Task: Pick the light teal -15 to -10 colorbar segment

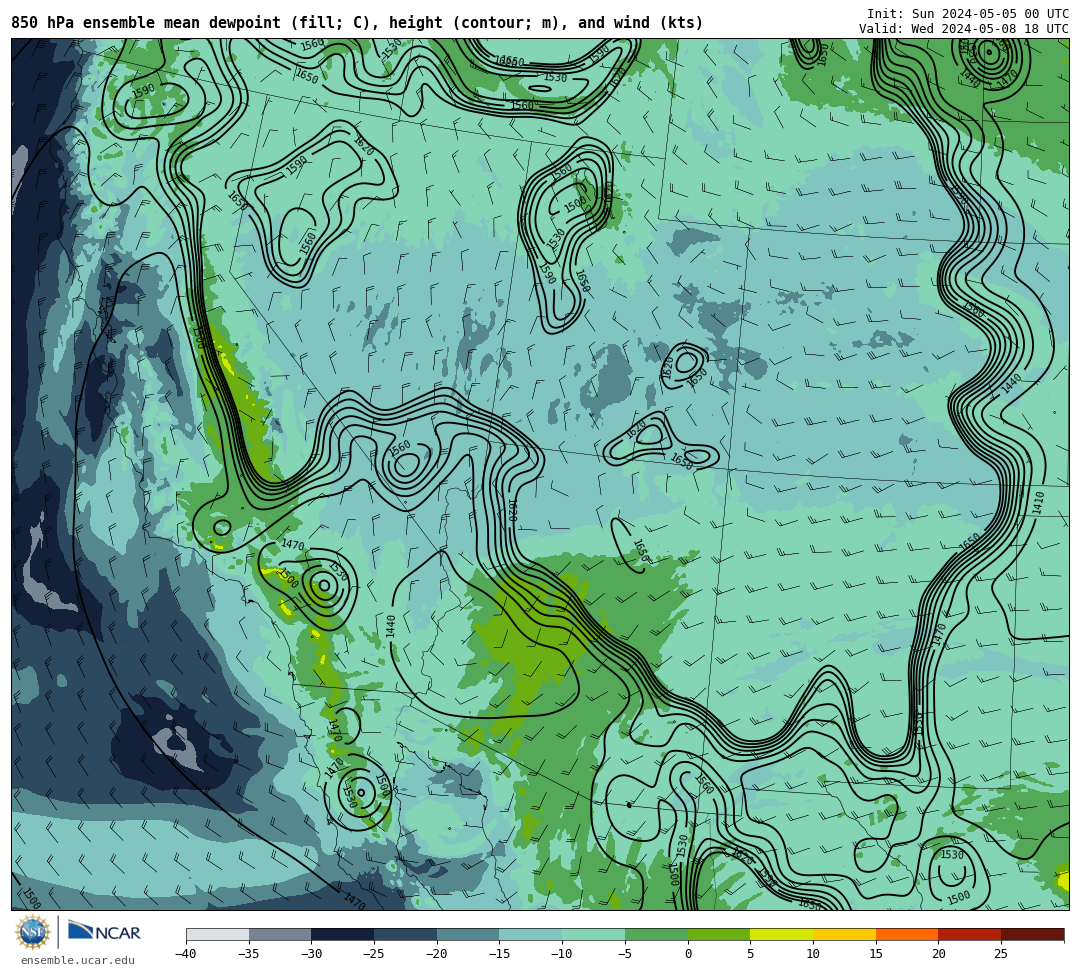Action: coord(531,934)
